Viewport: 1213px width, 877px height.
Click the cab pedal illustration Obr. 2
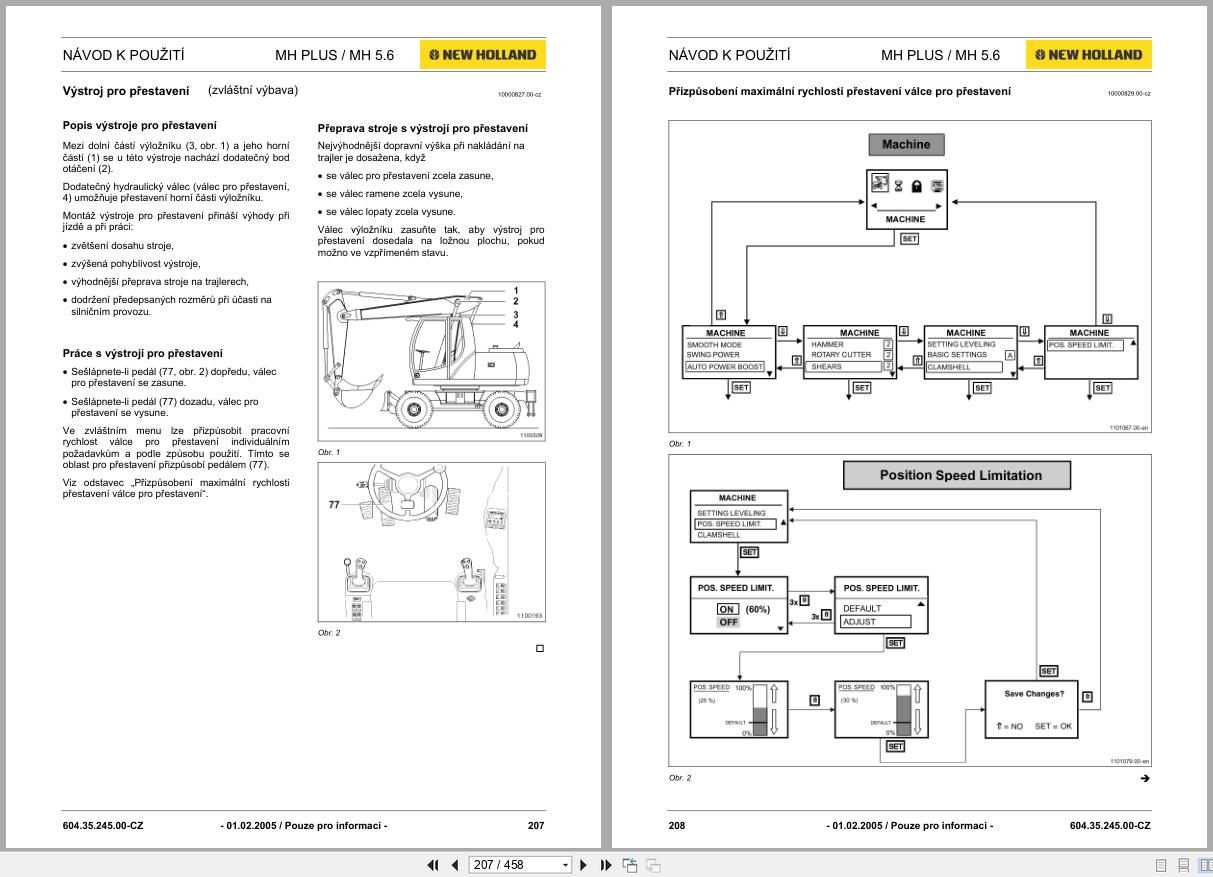point(432,542)
